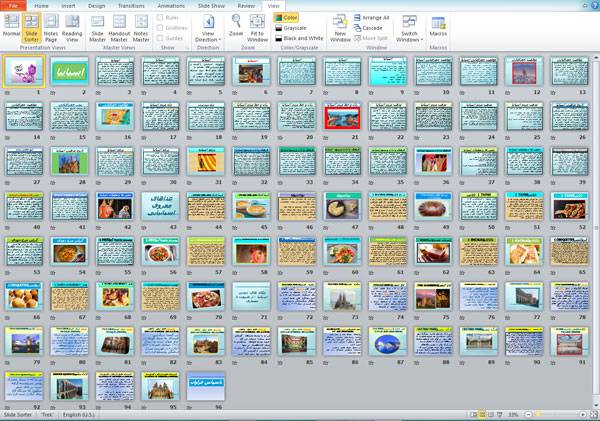Switch to Reading View in the ribbon
The image size is (600, 421).
click(x=72, y=28)
